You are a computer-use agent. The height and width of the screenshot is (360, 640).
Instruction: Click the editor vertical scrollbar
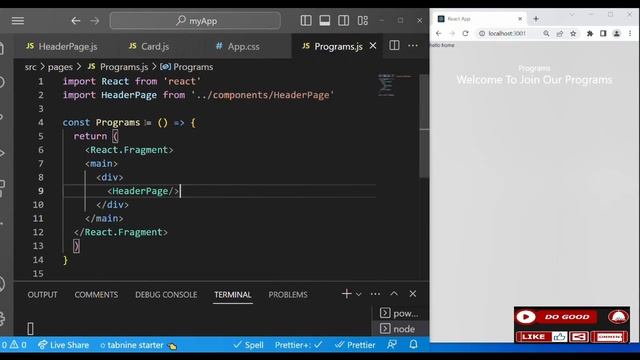(424, 127)
